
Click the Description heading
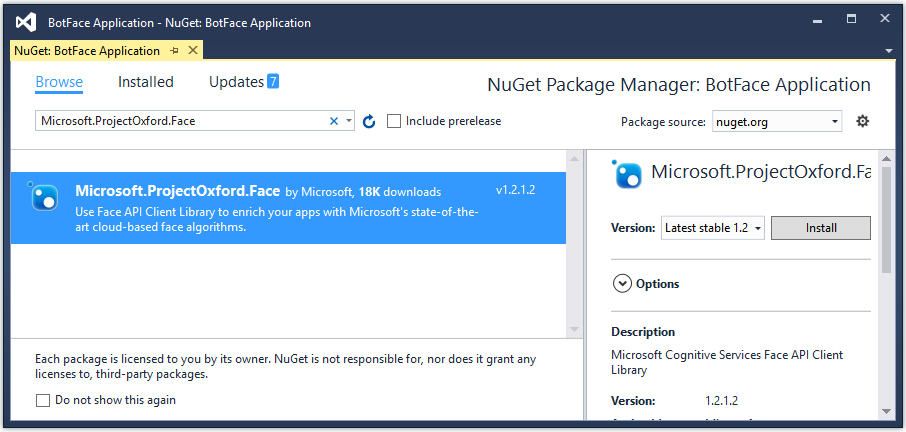point(643,332)
